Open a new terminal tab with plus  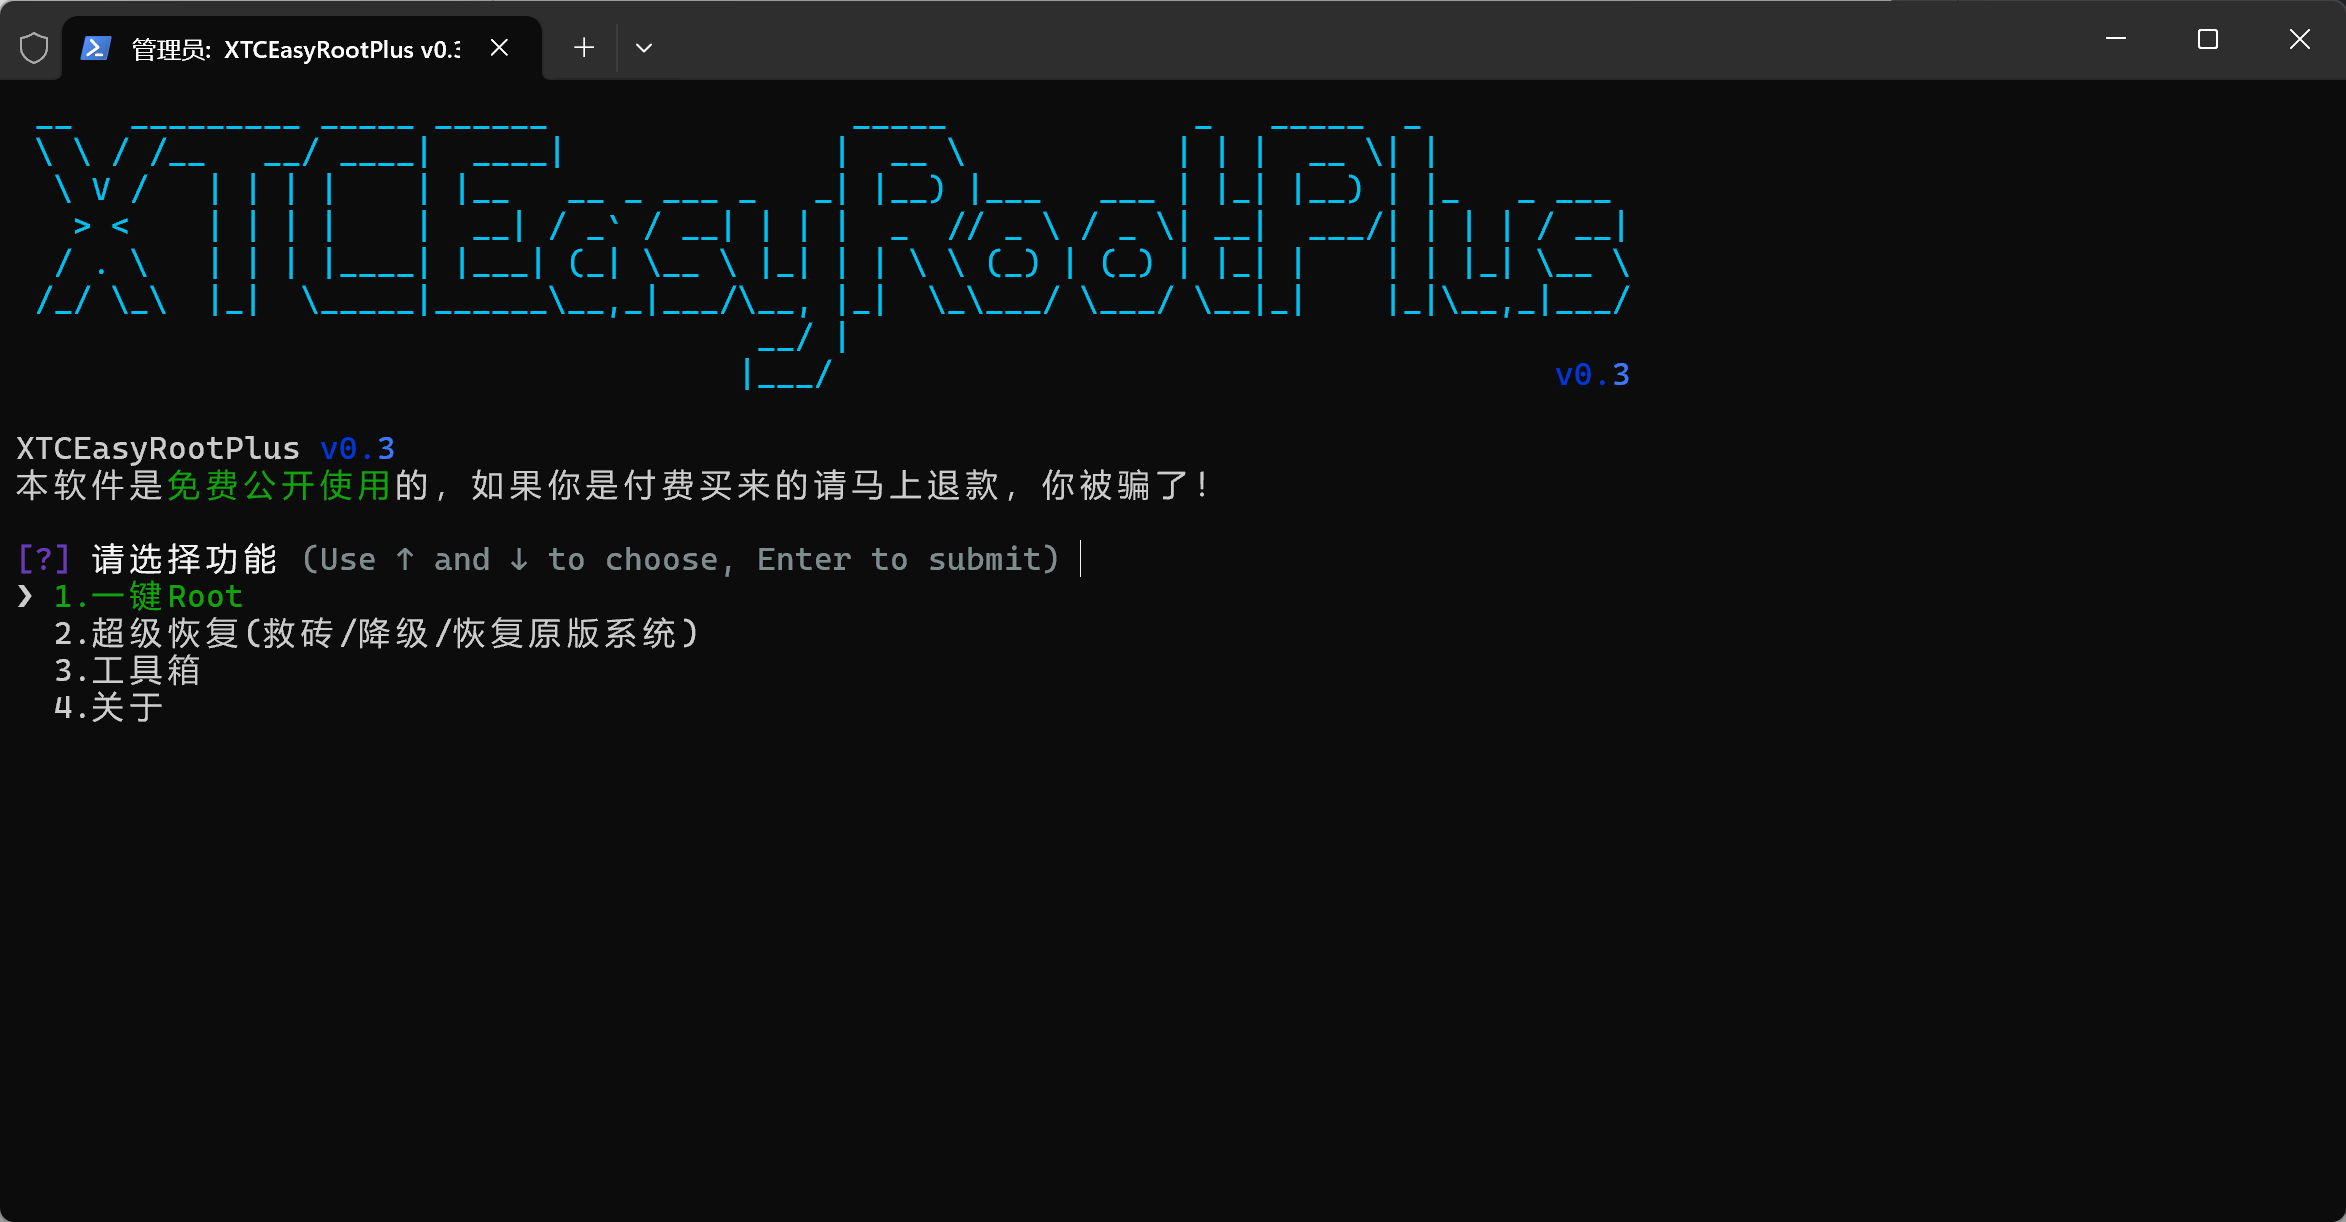(584, 47)
